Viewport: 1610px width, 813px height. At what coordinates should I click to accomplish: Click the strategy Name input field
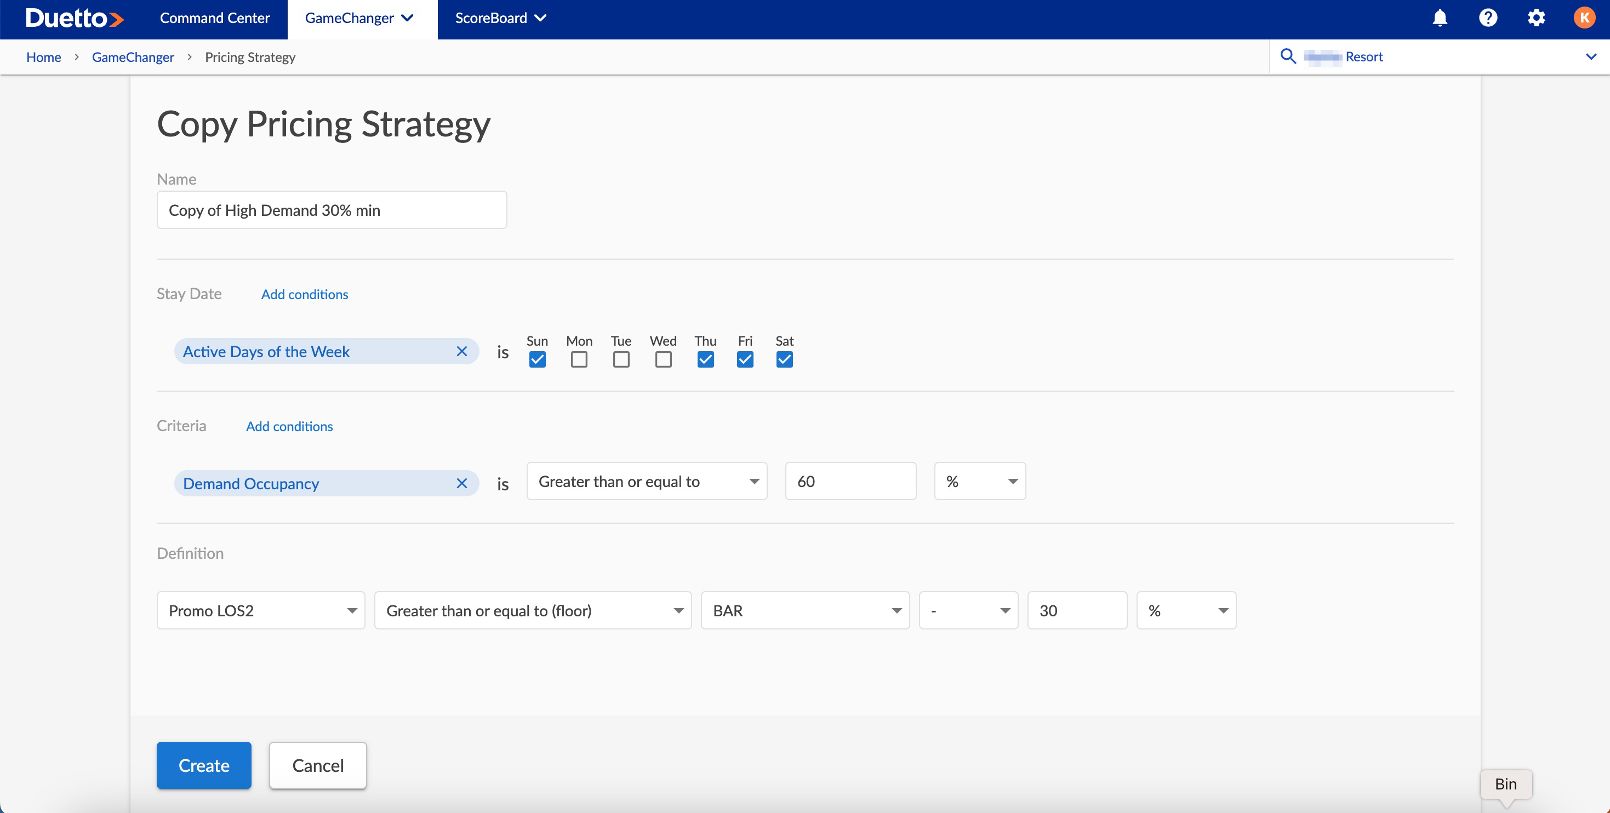pos(331,211)
